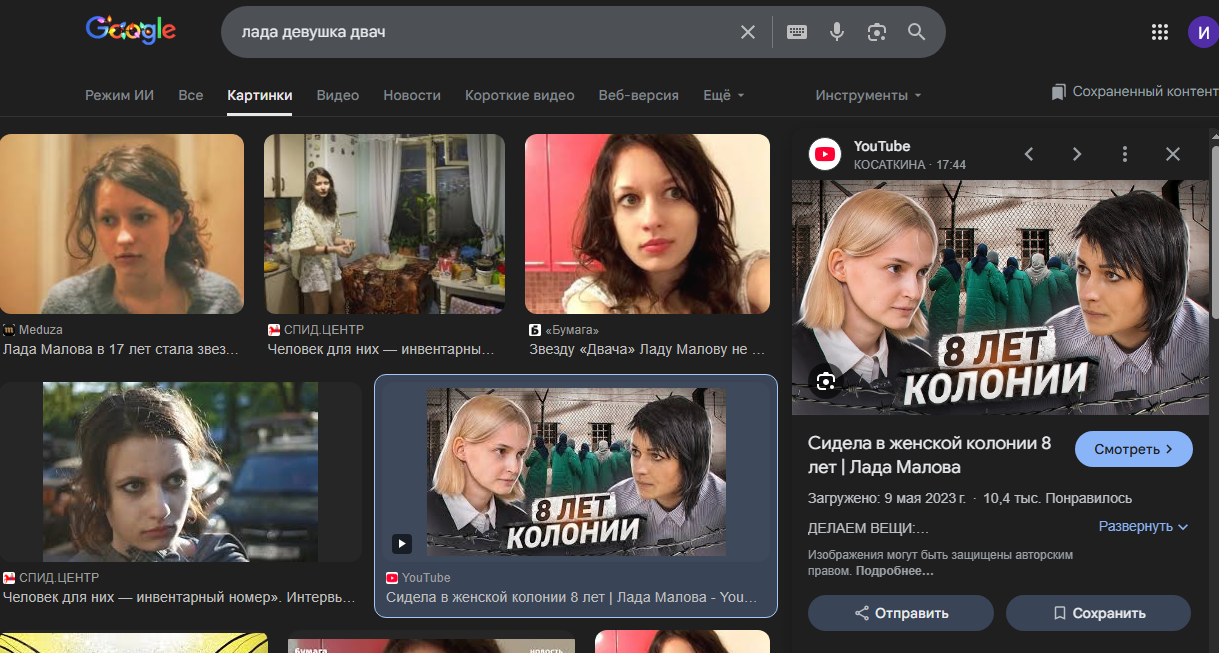Click the "Смотреть" button
The image size is (1219, 653).
coord(1133,450)
